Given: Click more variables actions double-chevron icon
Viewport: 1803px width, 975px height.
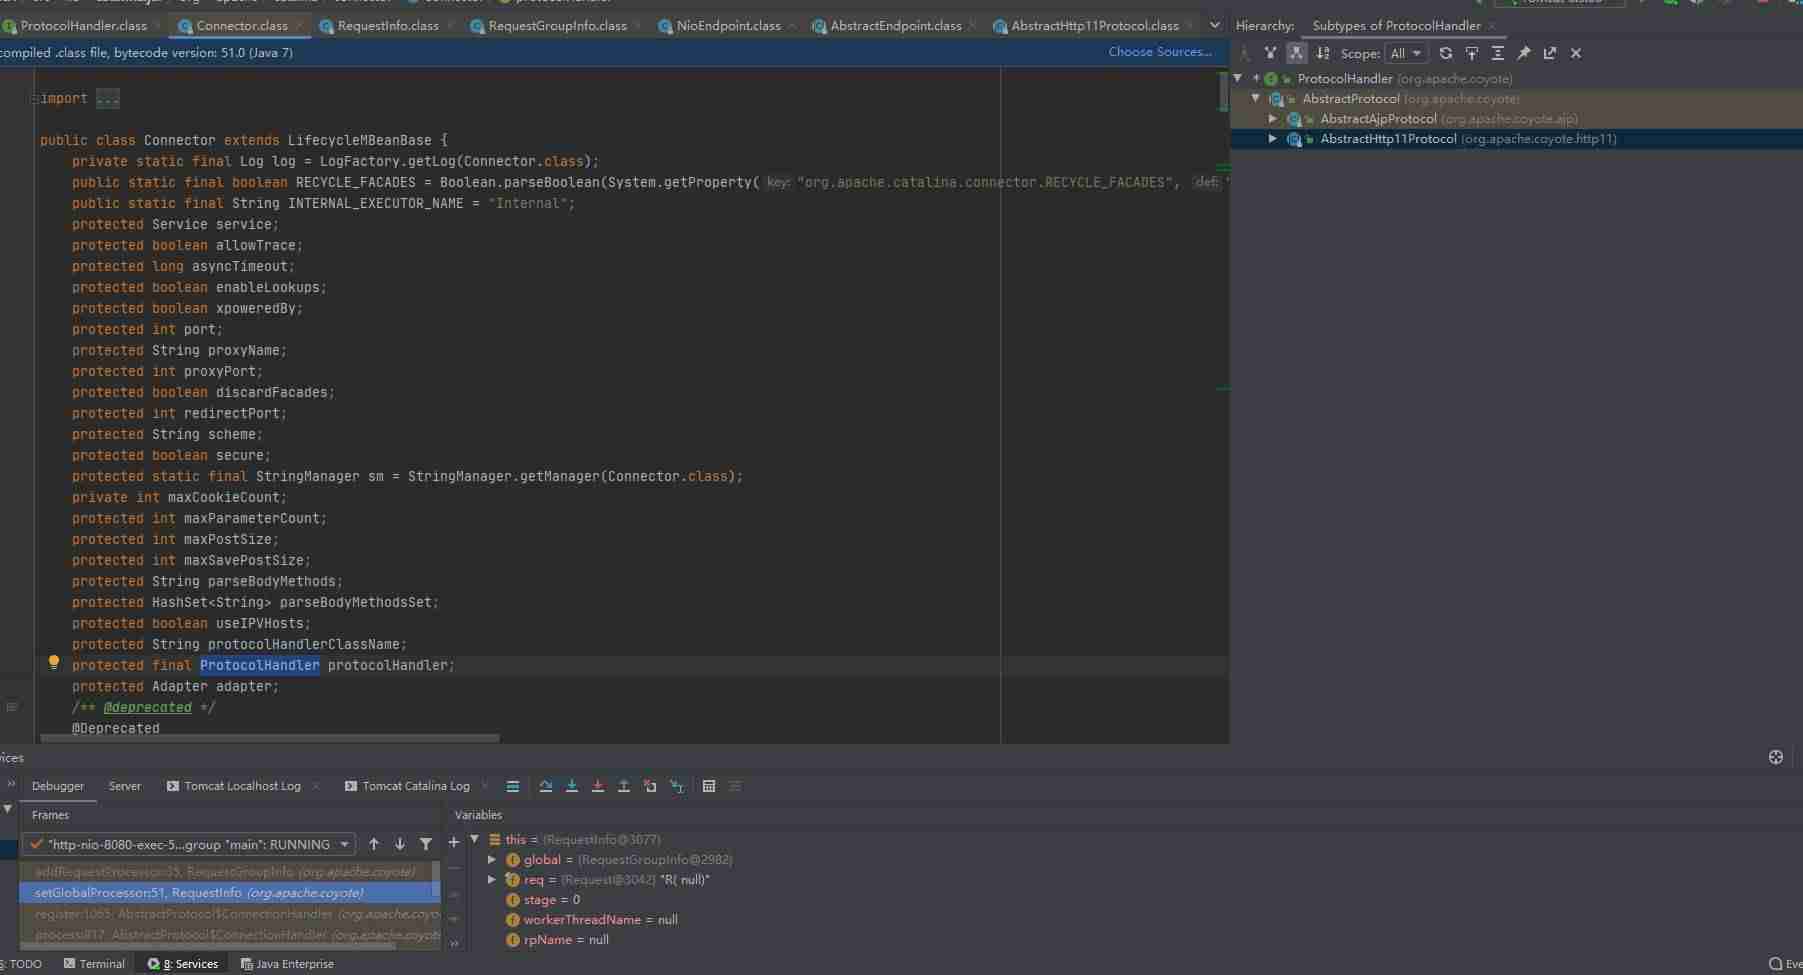Looking at the screenshot, I should coord(455,943).
